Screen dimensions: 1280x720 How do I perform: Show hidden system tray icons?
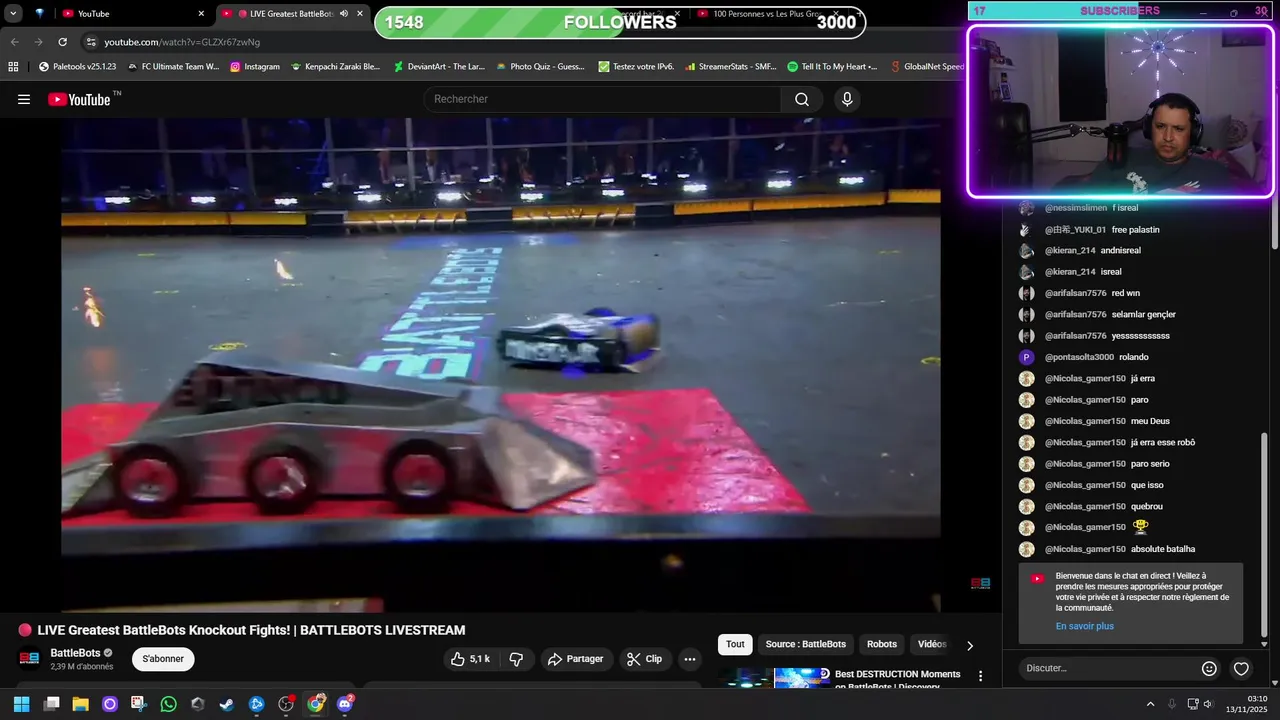coord(1150,704)
